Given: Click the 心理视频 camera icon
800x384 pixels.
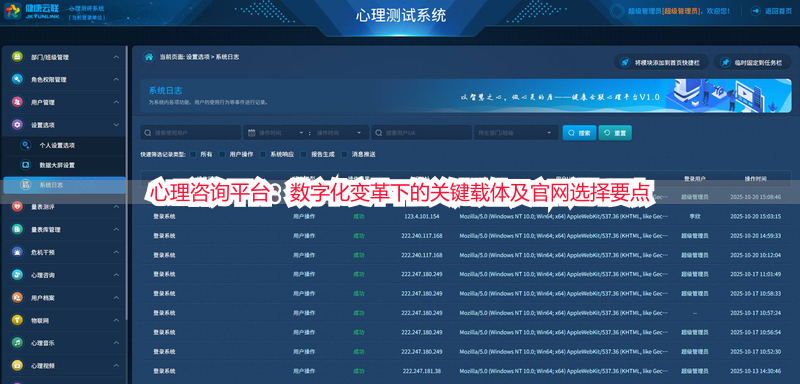Looking at the screenshot, I should click(x=17, y=365).
